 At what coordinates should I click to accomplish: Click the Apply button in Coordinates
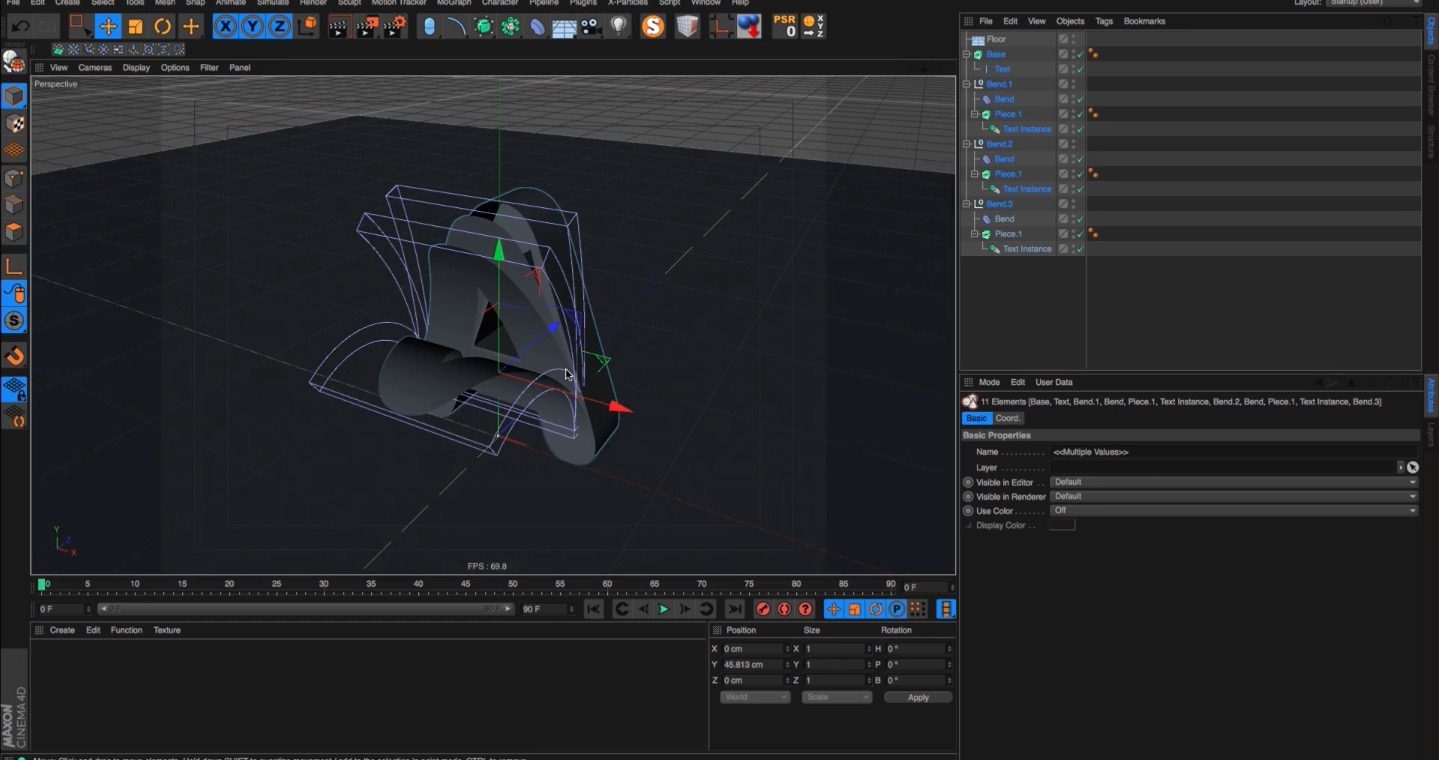coord(918,697)
